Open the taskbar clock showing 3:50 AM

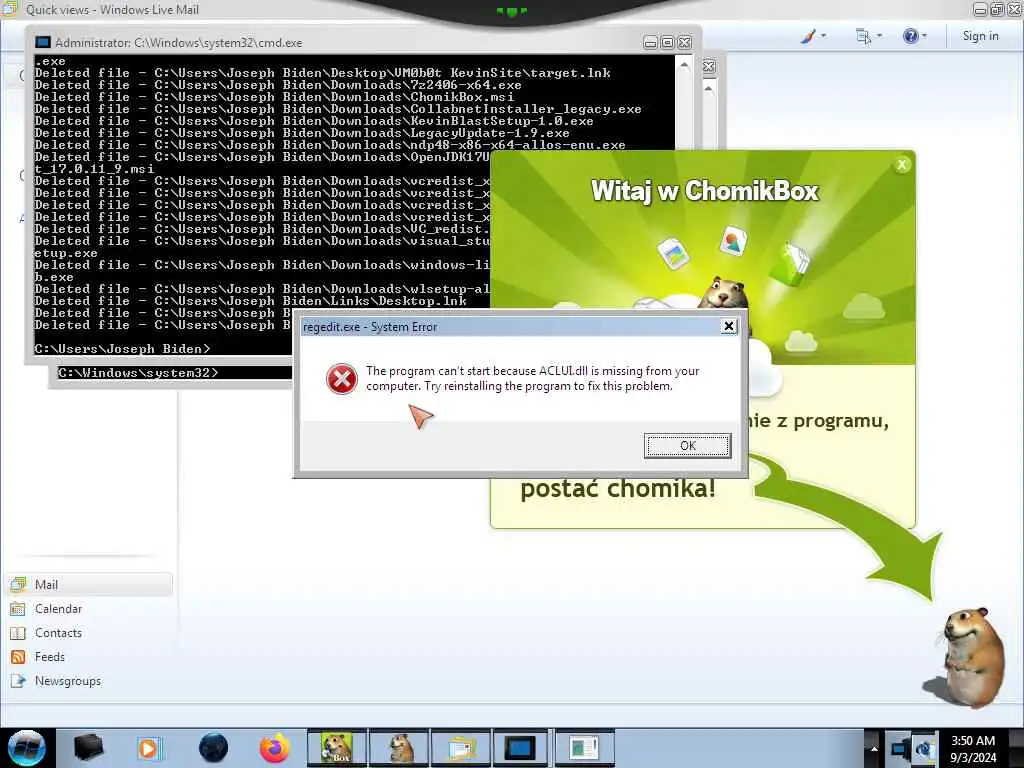tap(973, 749)
